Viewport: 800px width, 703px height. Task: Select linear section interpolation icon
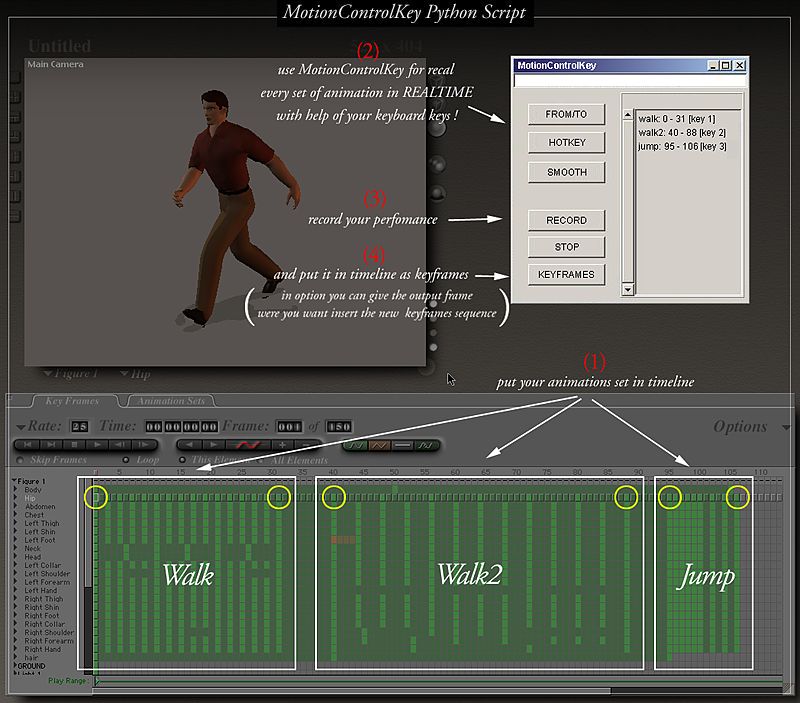coord(380,445)
